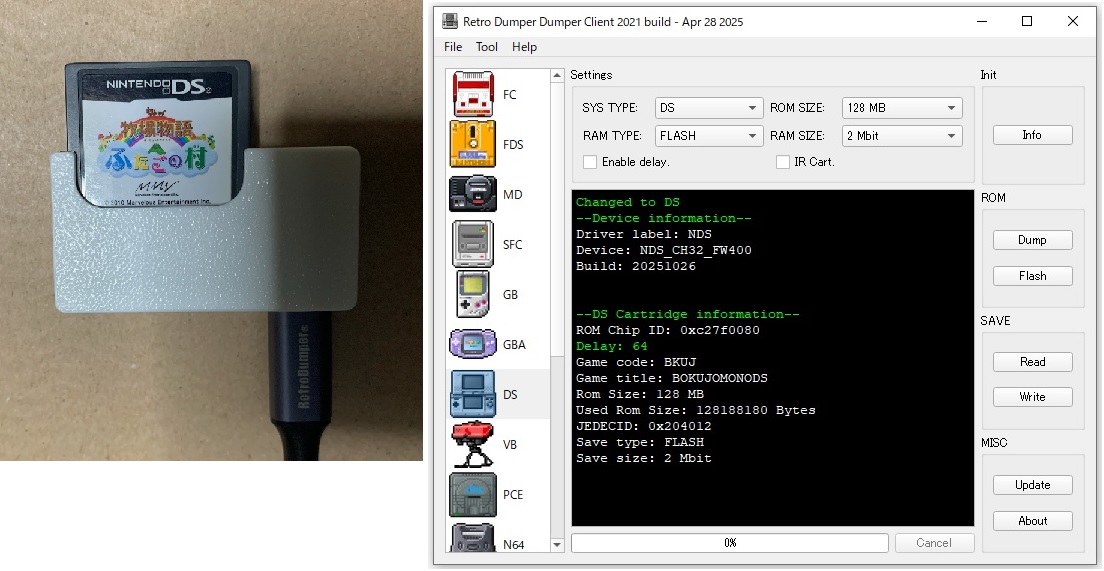The height and width of the screenshot is (571, 1104).
Task: Open the ROM SIZE dropdown showing 128 MB
Action: pos(902,108)
